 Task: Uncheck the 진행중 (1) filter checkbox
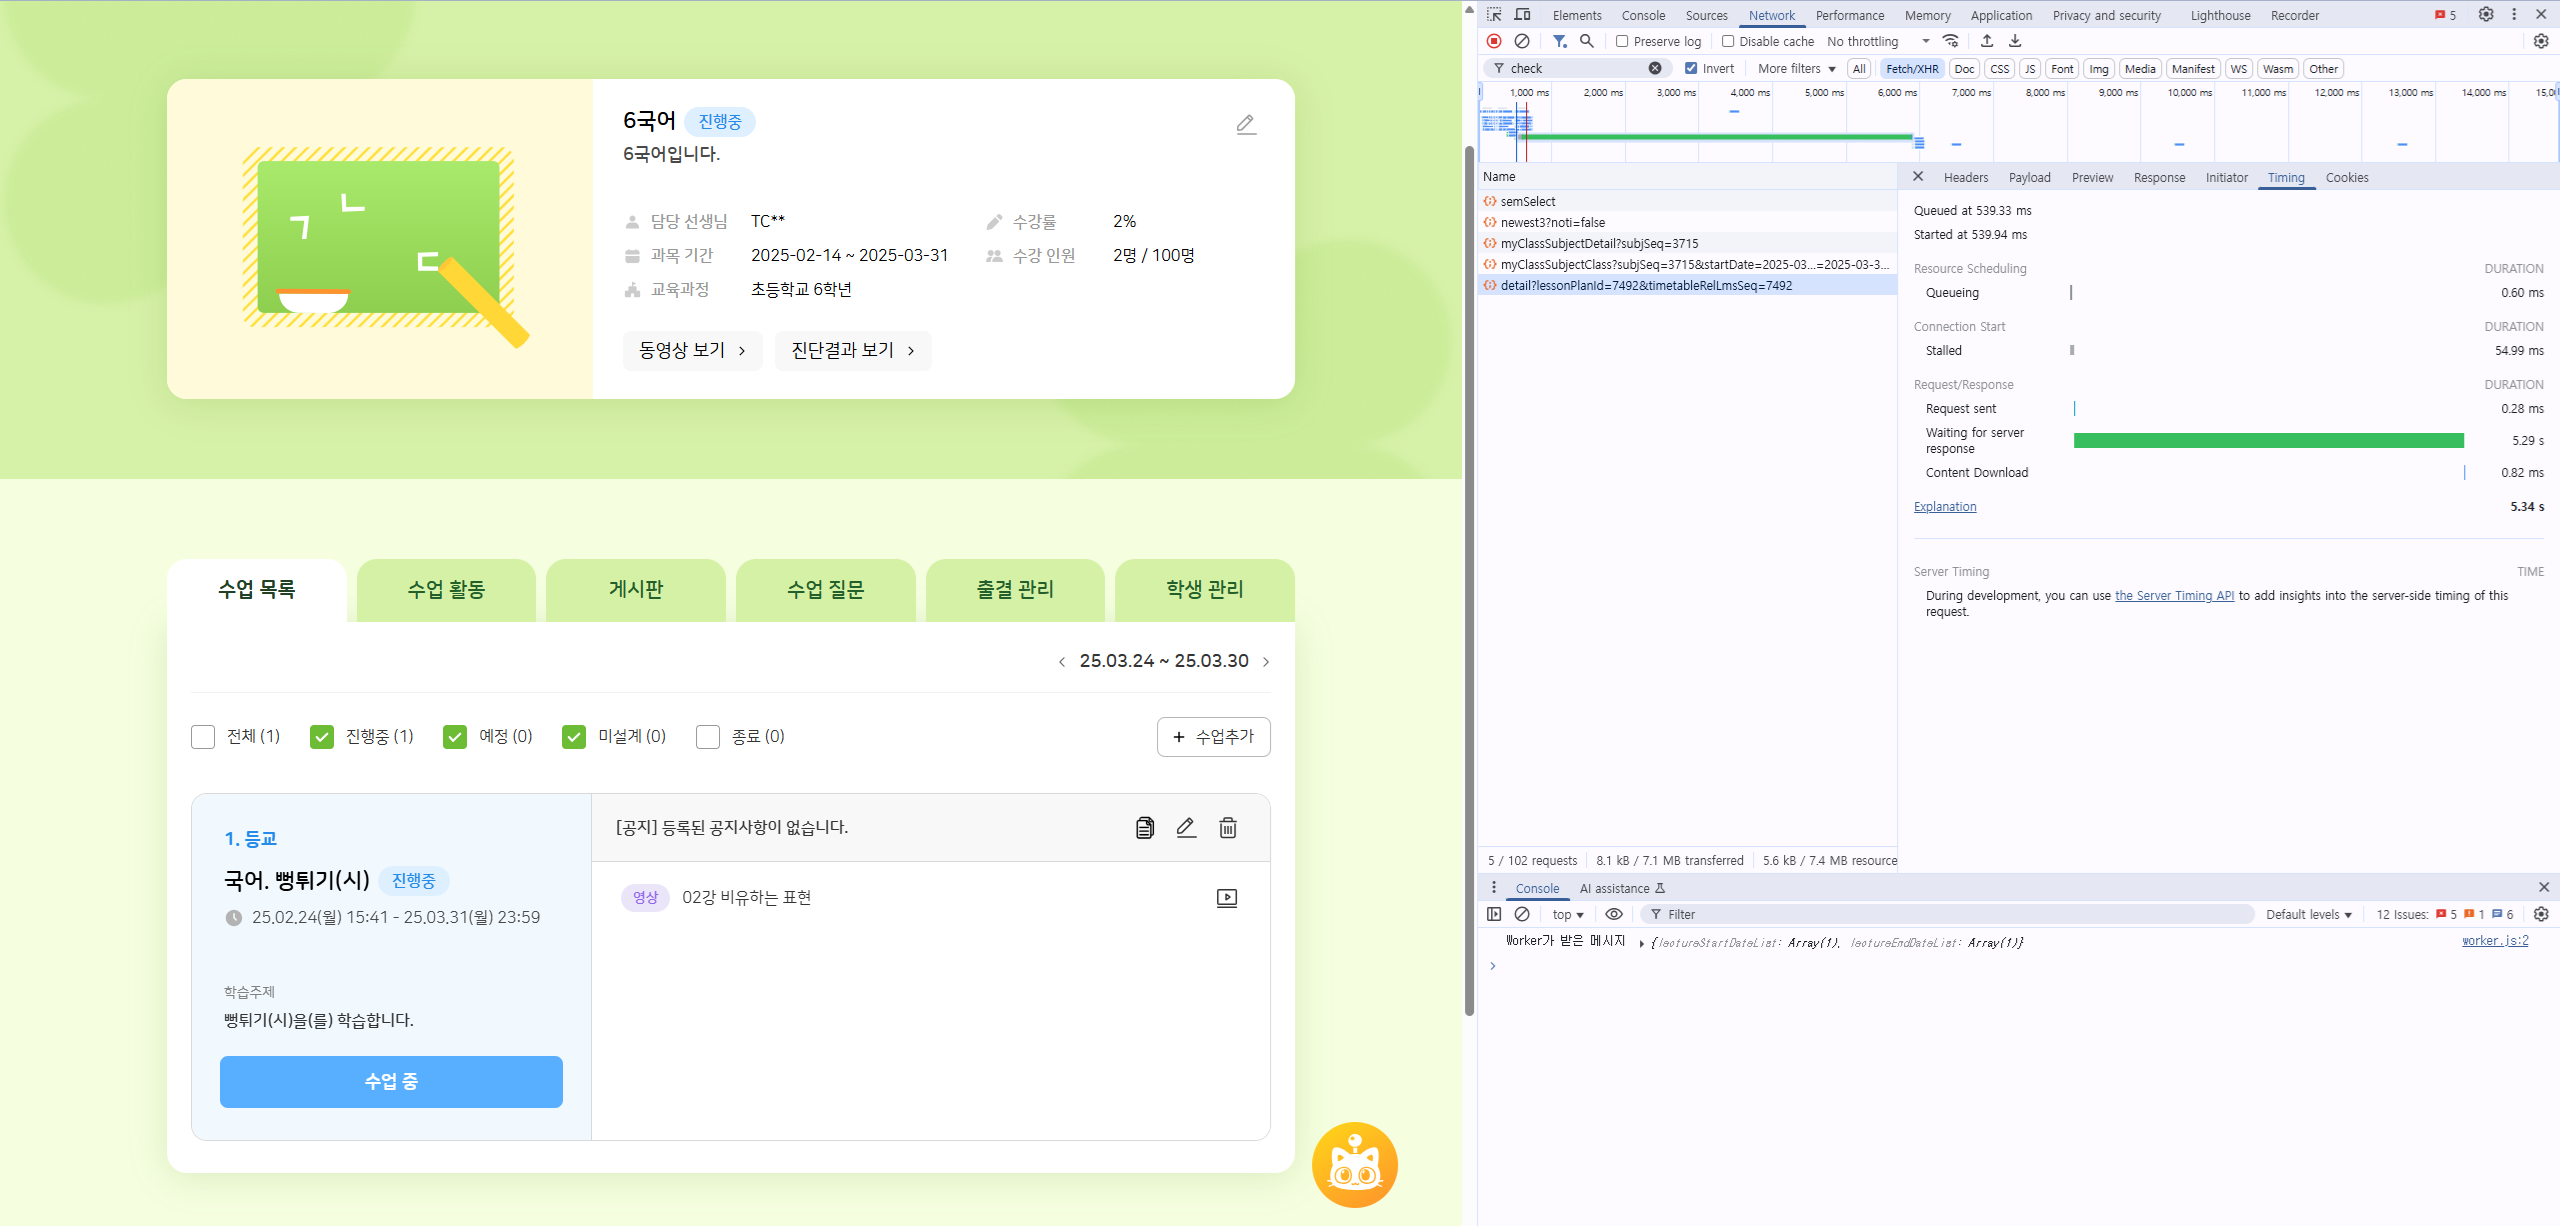322,737
